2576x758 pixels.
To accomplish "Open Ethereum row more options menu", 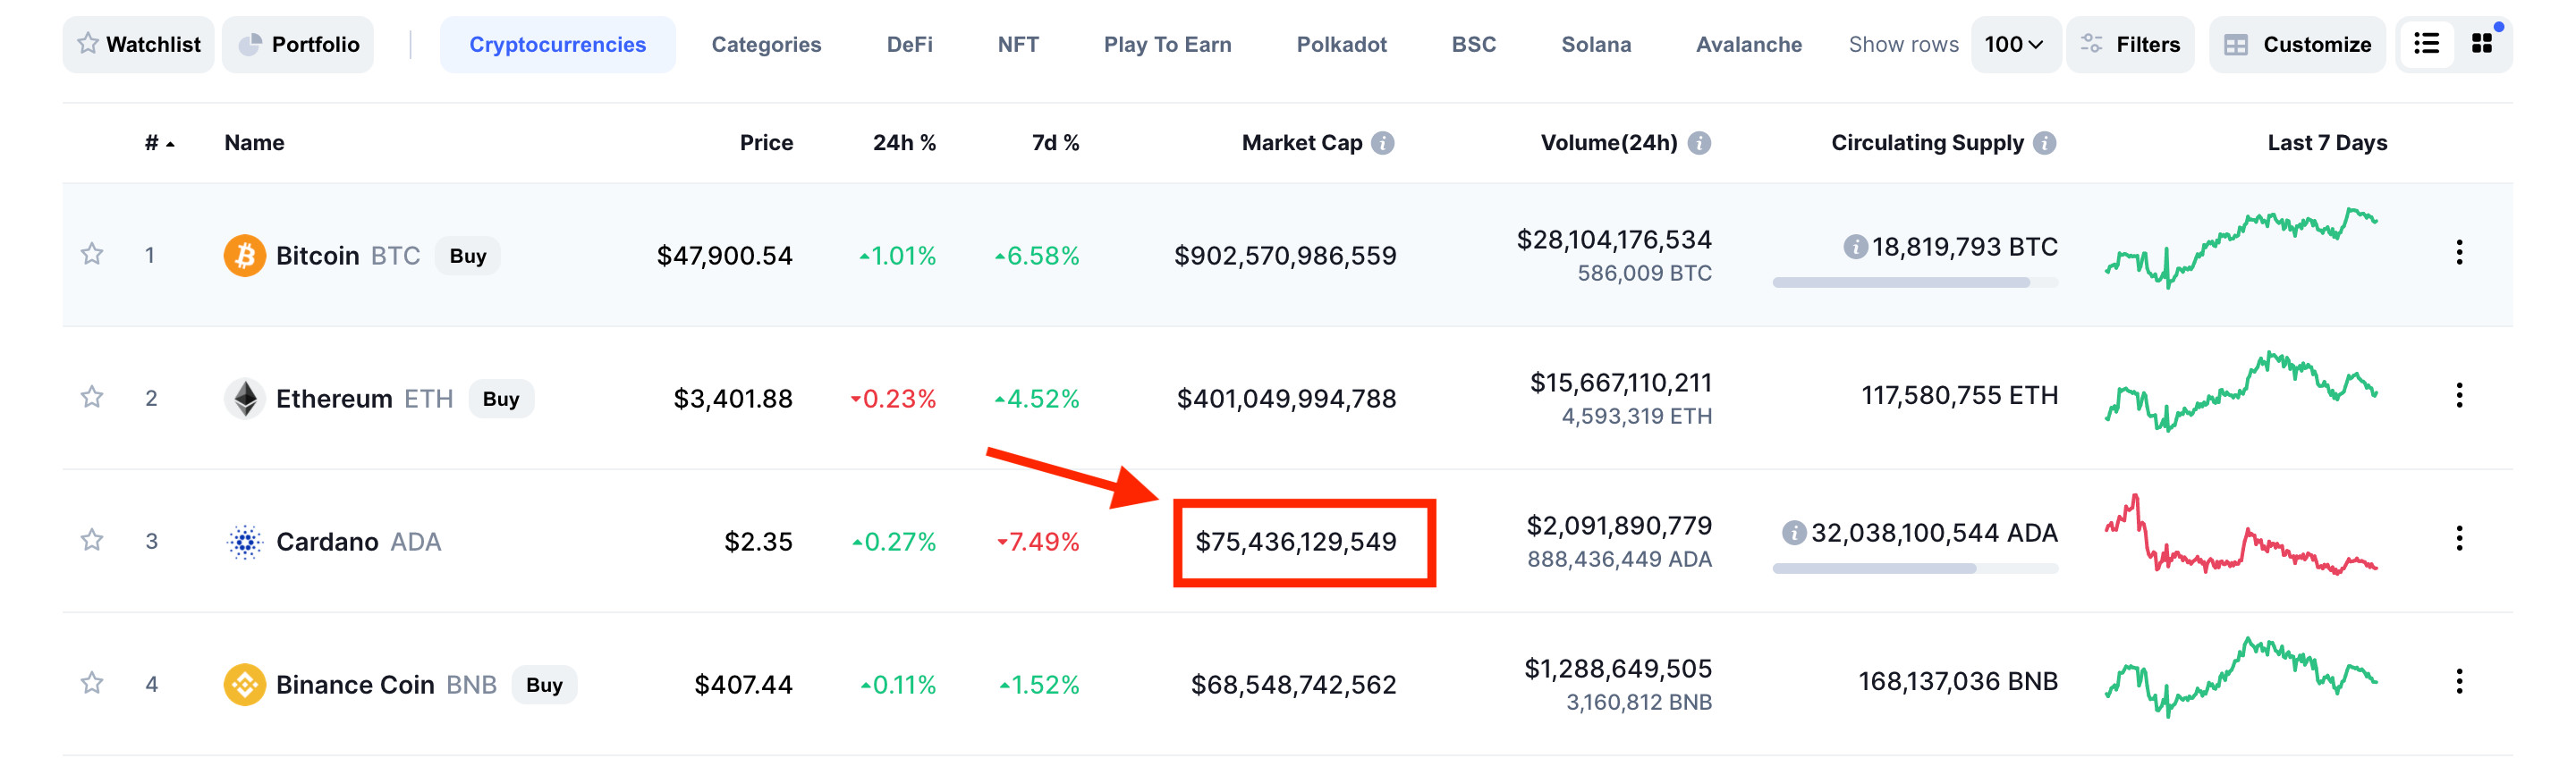I will click(2459, 395).
